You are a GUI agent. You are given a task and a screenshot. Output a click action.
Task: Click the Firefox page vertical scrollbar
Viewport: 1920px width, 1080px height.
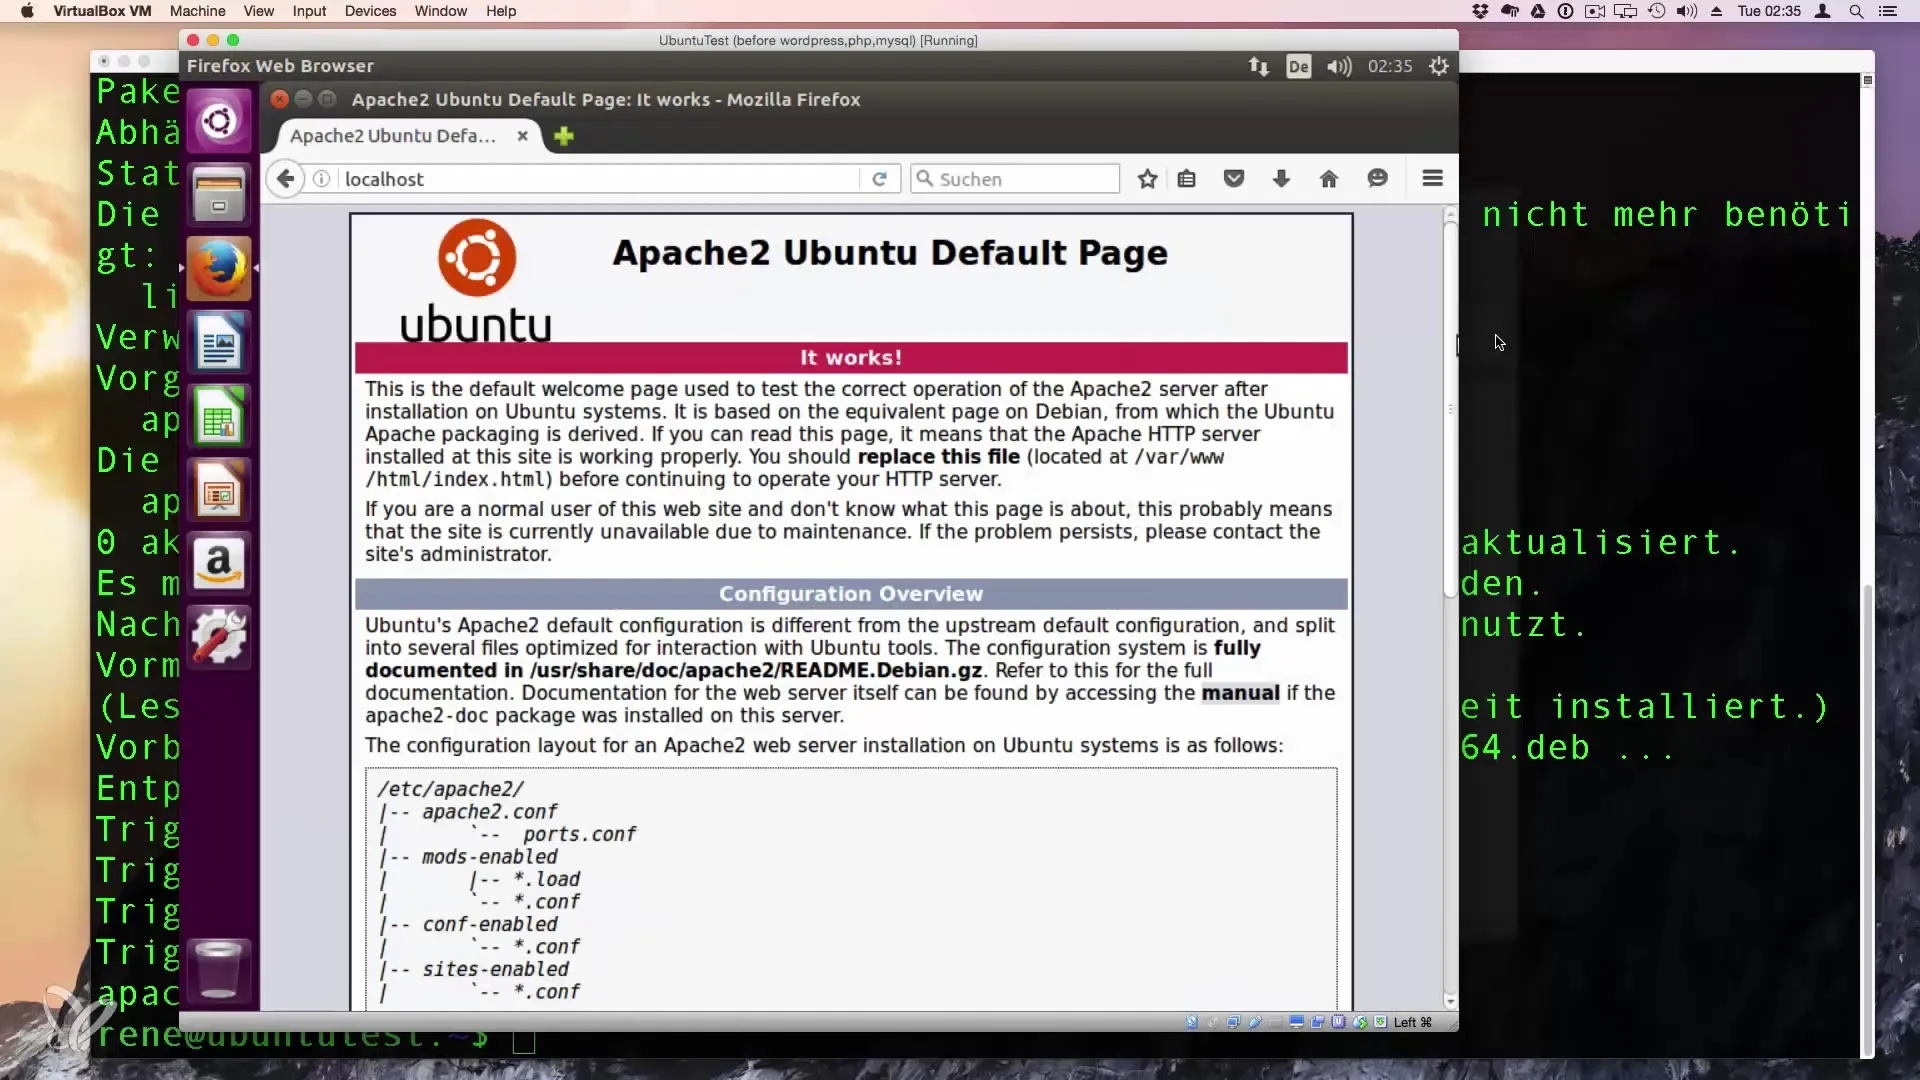tap(1450, 410)
